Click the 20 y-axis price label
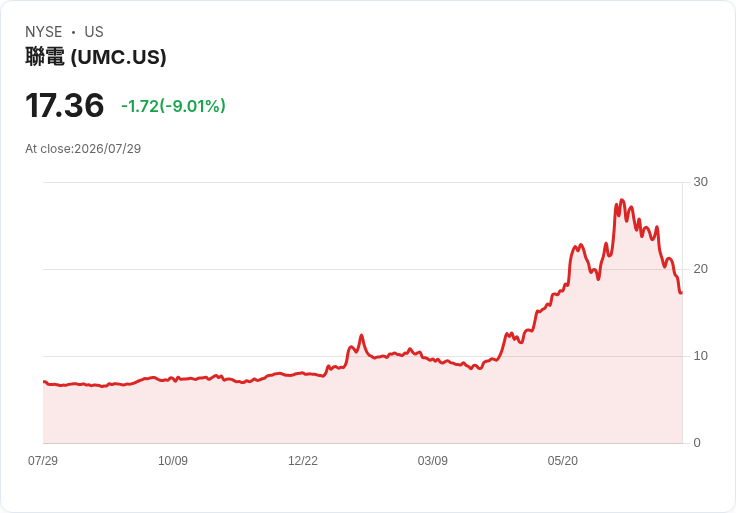Image resolution: width=736 pixels, height=513 pixels. [700, 269]
